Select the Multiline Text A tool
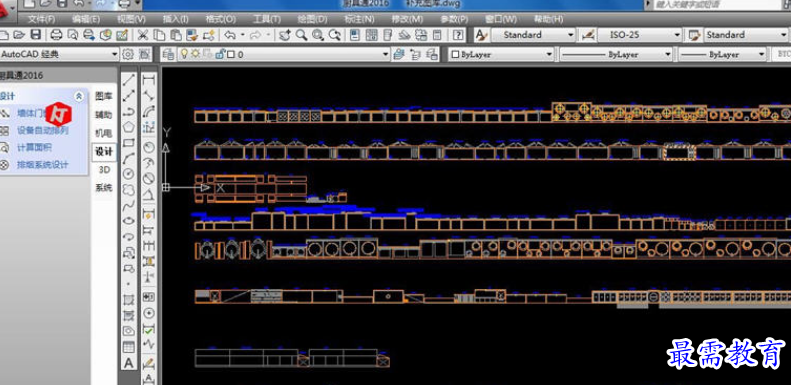The width and height of the screenshot is (791, 385). coord(129,363)
